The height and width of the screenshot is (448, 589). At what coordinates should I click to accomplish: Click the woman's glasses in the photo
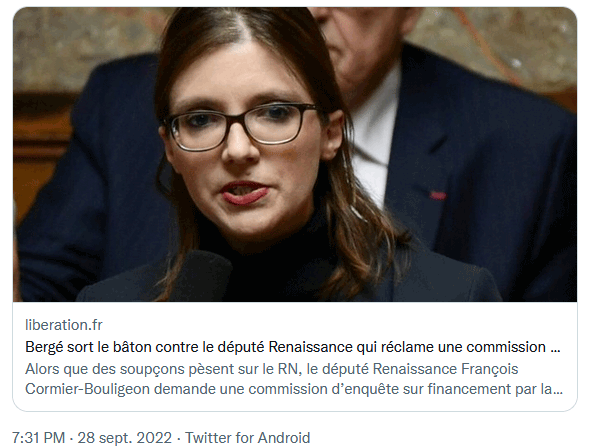coord(240,126)
